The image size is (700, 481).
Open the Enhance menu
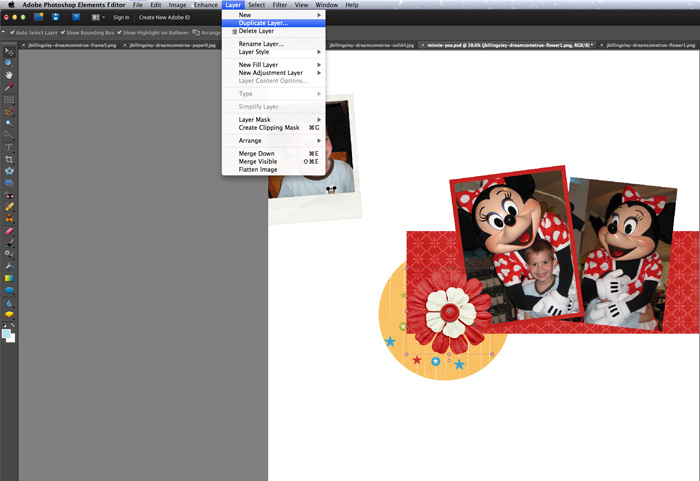pos(206,5)
